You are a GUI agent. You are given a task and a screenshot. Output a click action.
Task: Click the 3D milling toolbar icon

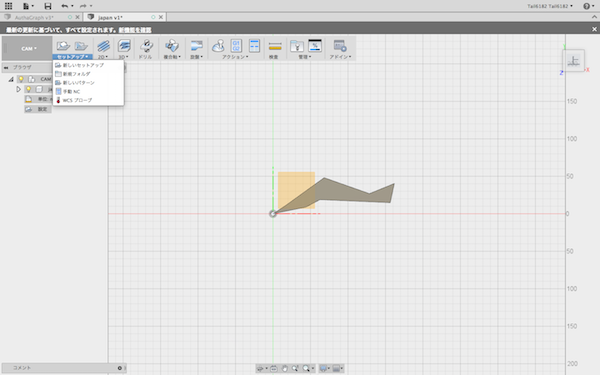(124, 46)
